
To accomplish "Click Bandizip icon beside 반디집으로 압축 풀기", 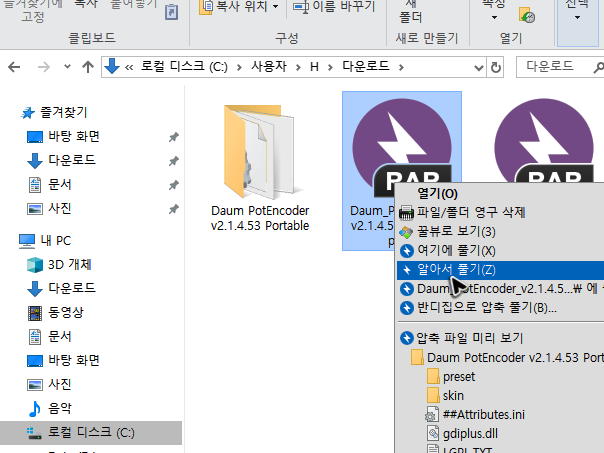I will coord(407,308).
